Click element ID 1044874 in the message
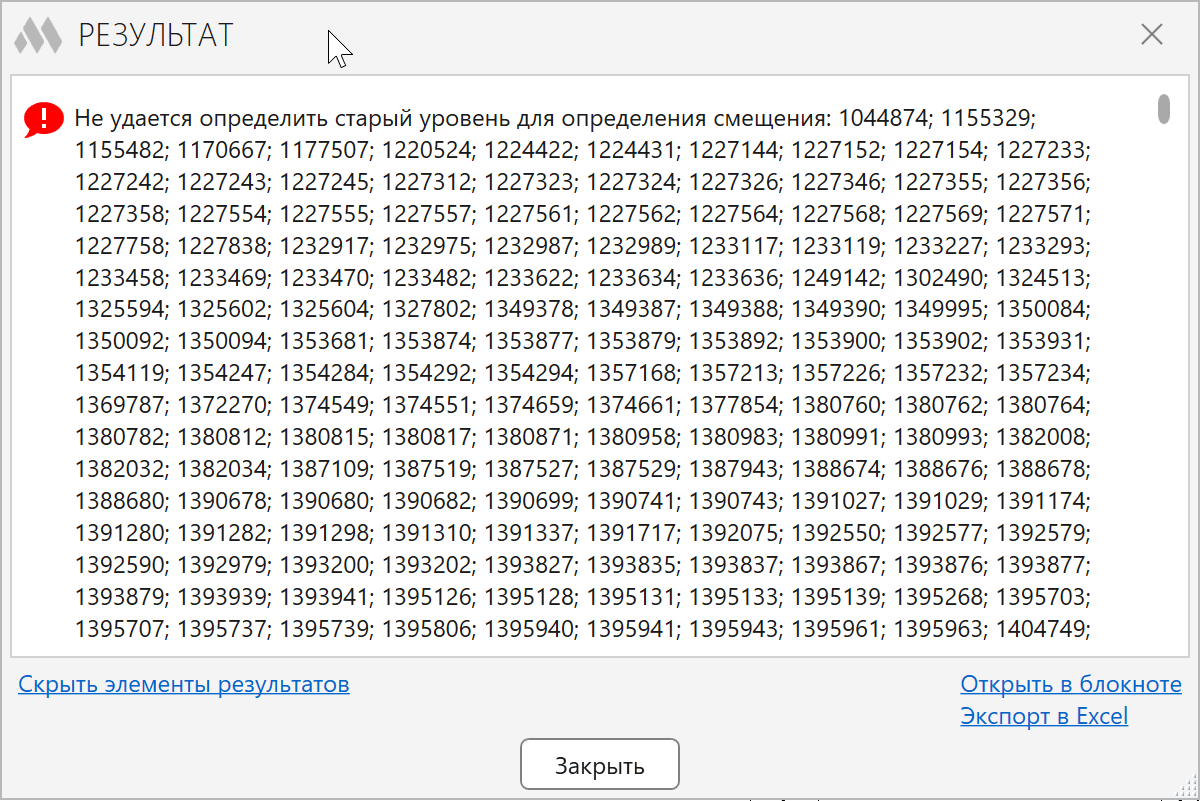Viewport: 1200px width, 801px height. coord(883,118)
